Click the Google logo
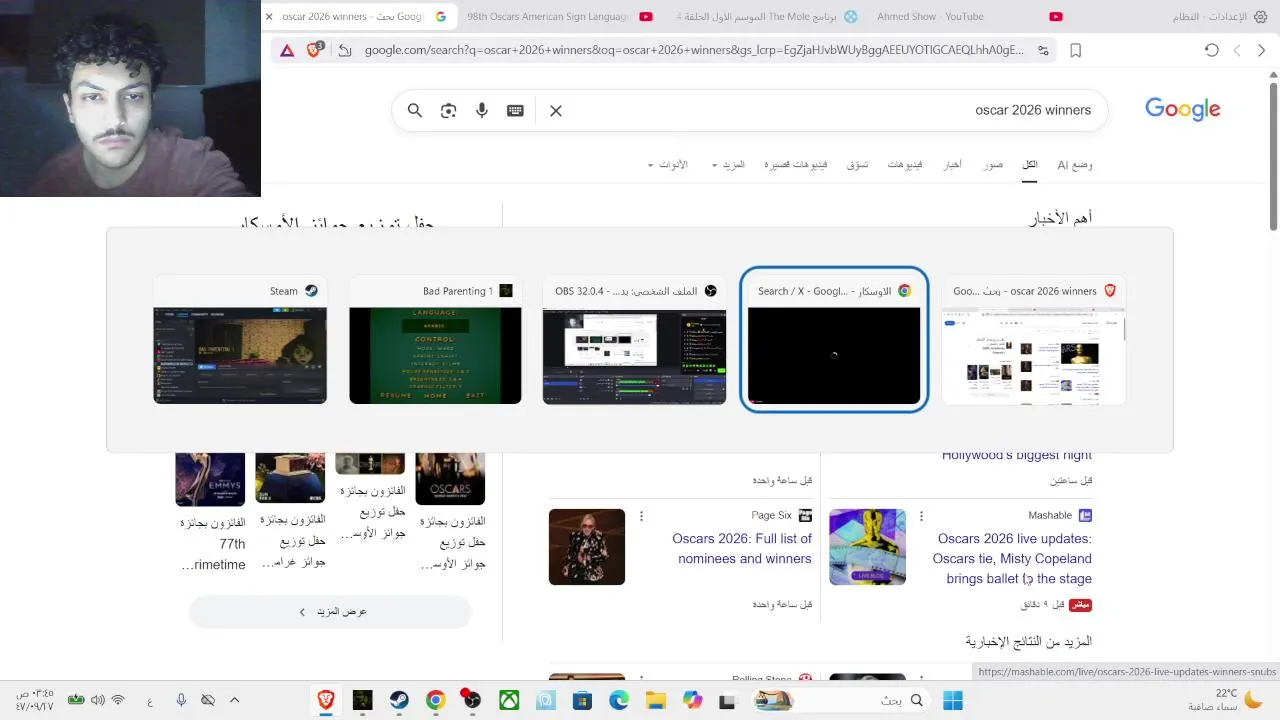The image size is (1280, 720). (1182, 110)
